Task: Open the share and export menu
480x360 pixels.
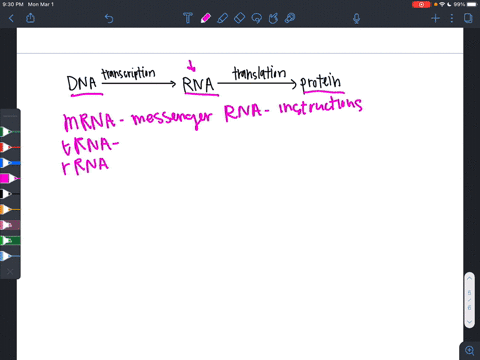Action: tap(30, 18)
